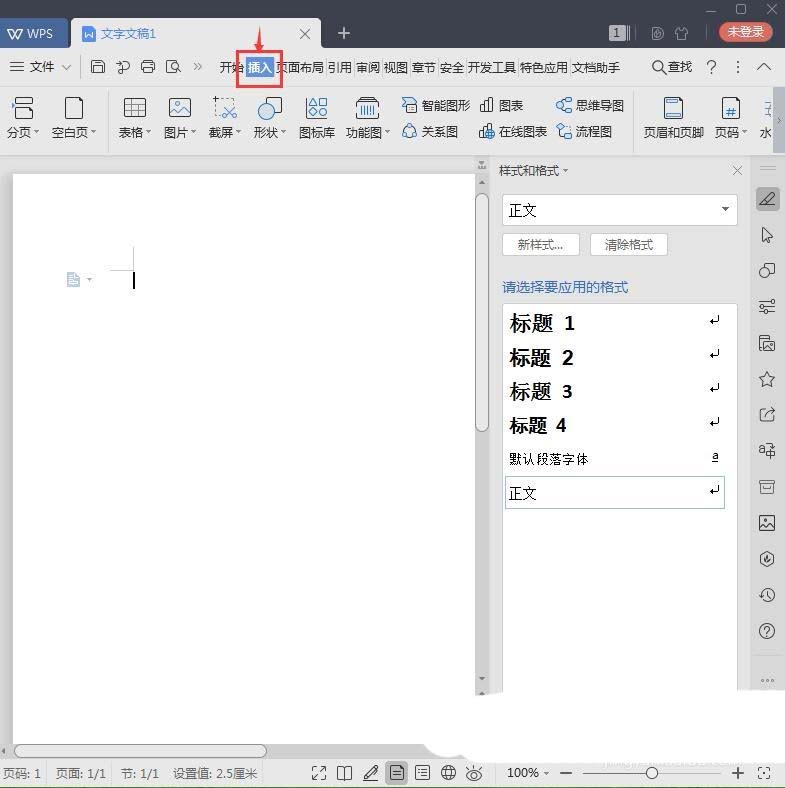Click the help question icon in right sidebar
This screenshot has width=785, height=788.
[767, 631]
